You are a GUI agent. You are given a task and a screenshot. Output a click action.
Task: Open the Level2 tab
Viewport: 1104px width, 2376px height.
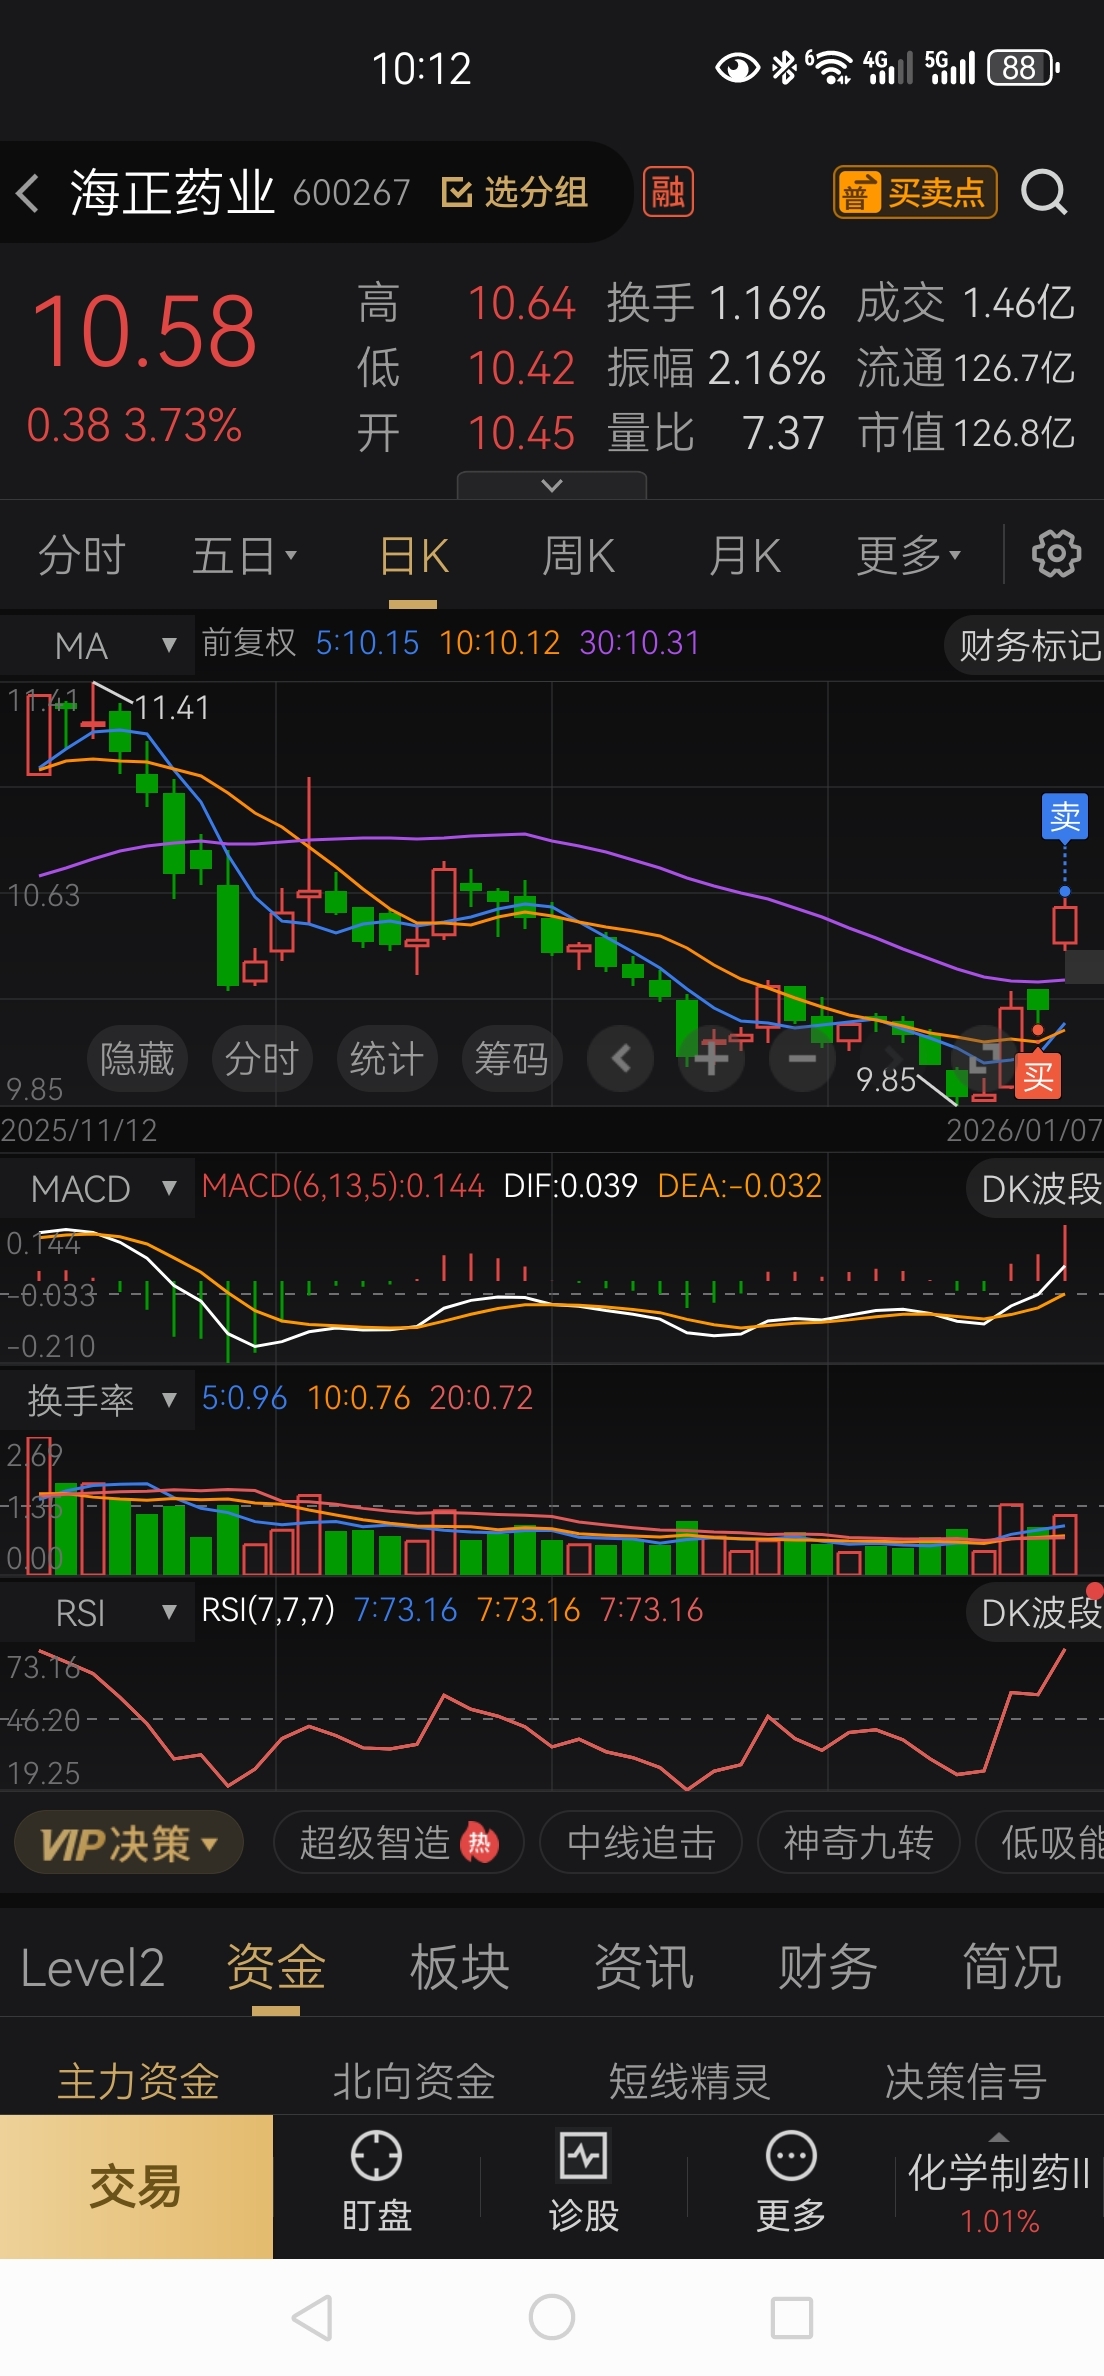[92, 1967]
